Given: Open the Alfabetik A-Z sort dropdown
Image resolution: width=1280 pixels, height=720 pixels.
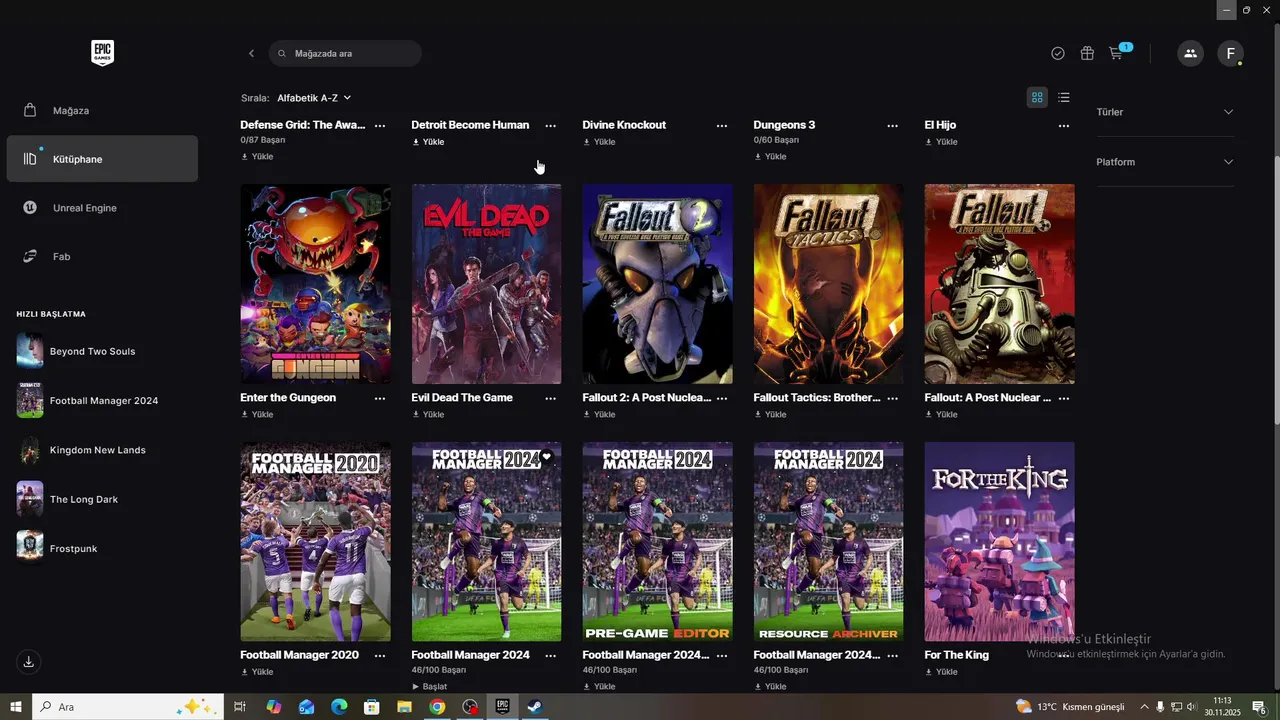Looking at the screenshot, I should pos(314,98).
